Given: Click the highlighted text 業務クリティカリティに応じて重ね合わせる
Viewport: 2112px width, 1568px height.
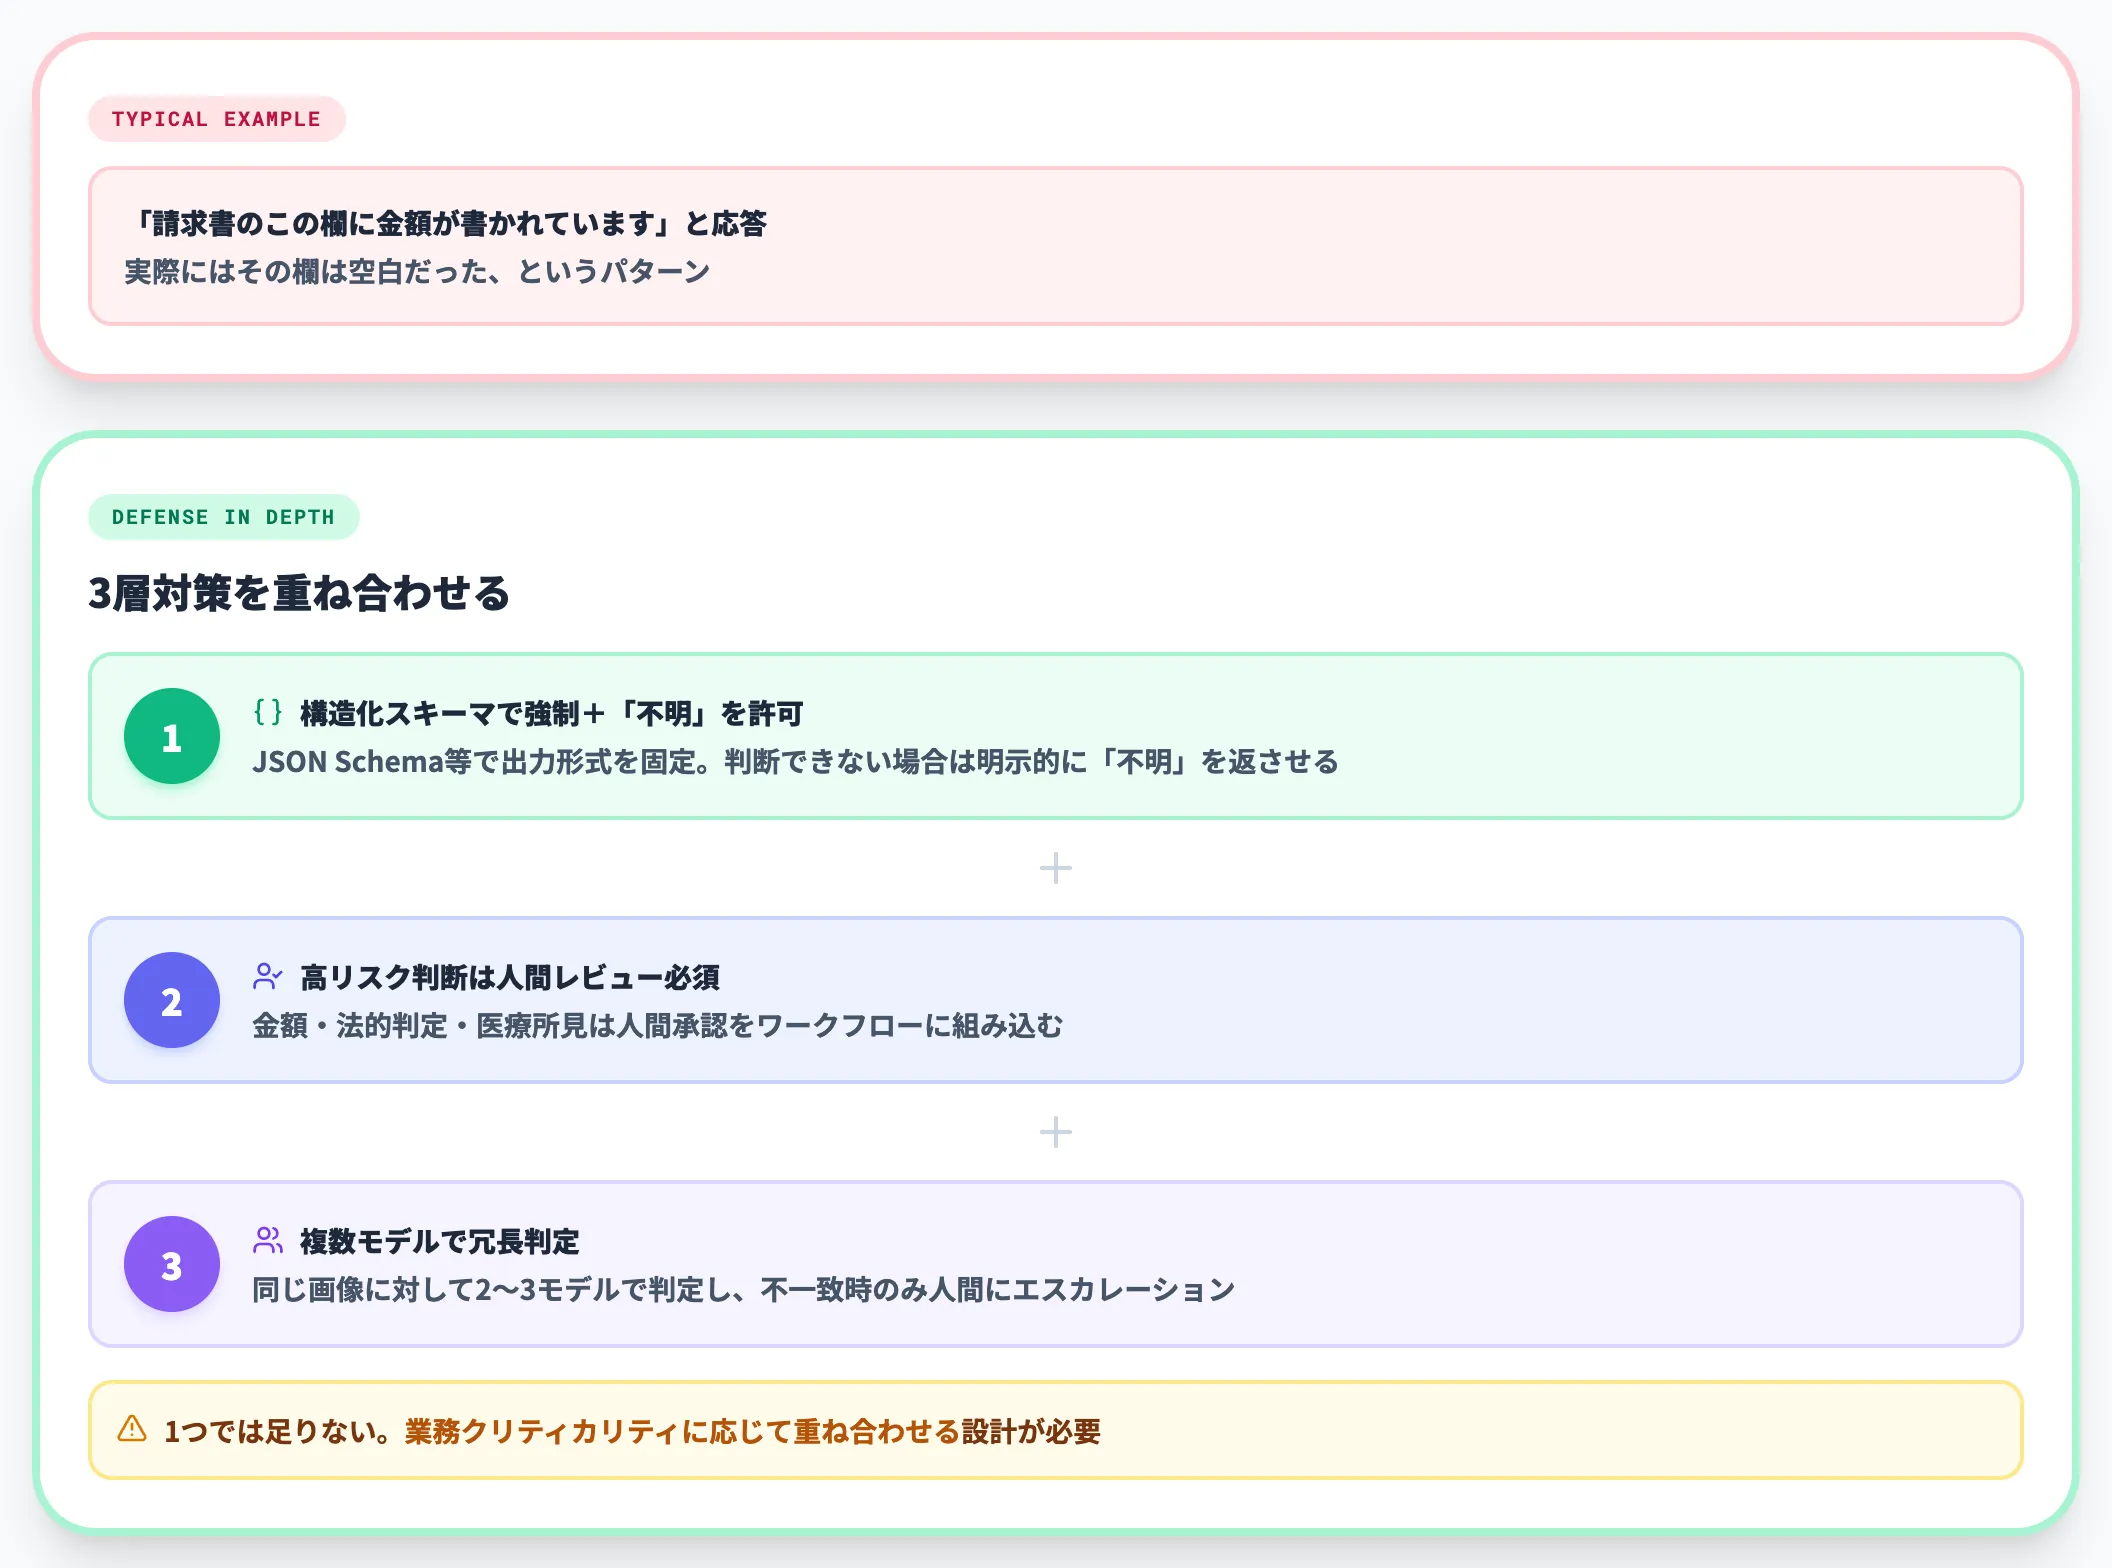Looking at the screenshot, I should tap(682, 1431).
